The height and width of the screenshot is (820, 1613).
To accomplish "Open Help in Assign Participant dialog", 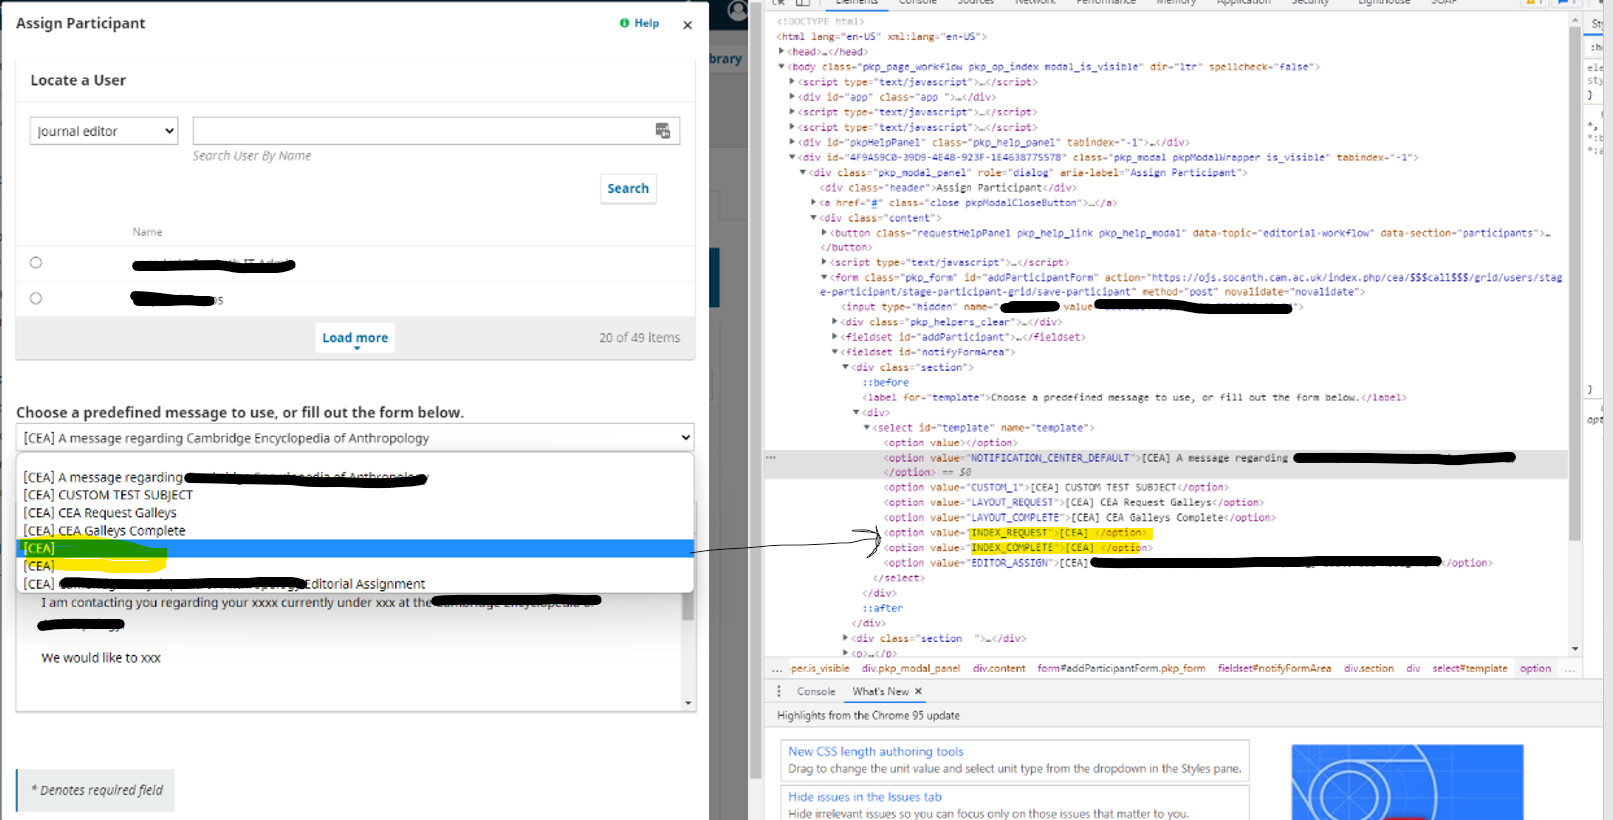I will (x=639, y=23).
